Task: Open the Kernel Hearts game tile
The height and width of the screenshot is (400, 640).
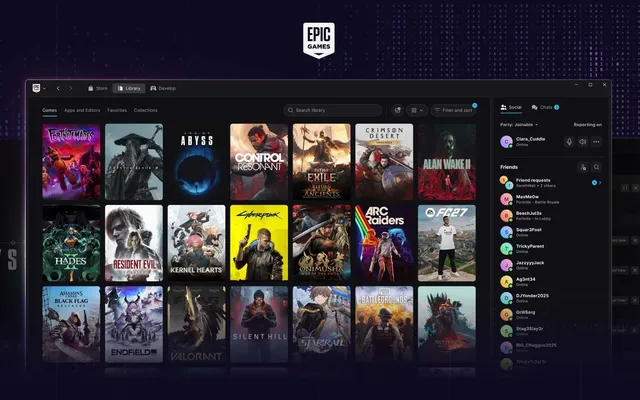Action: click(x=196, y=243)
